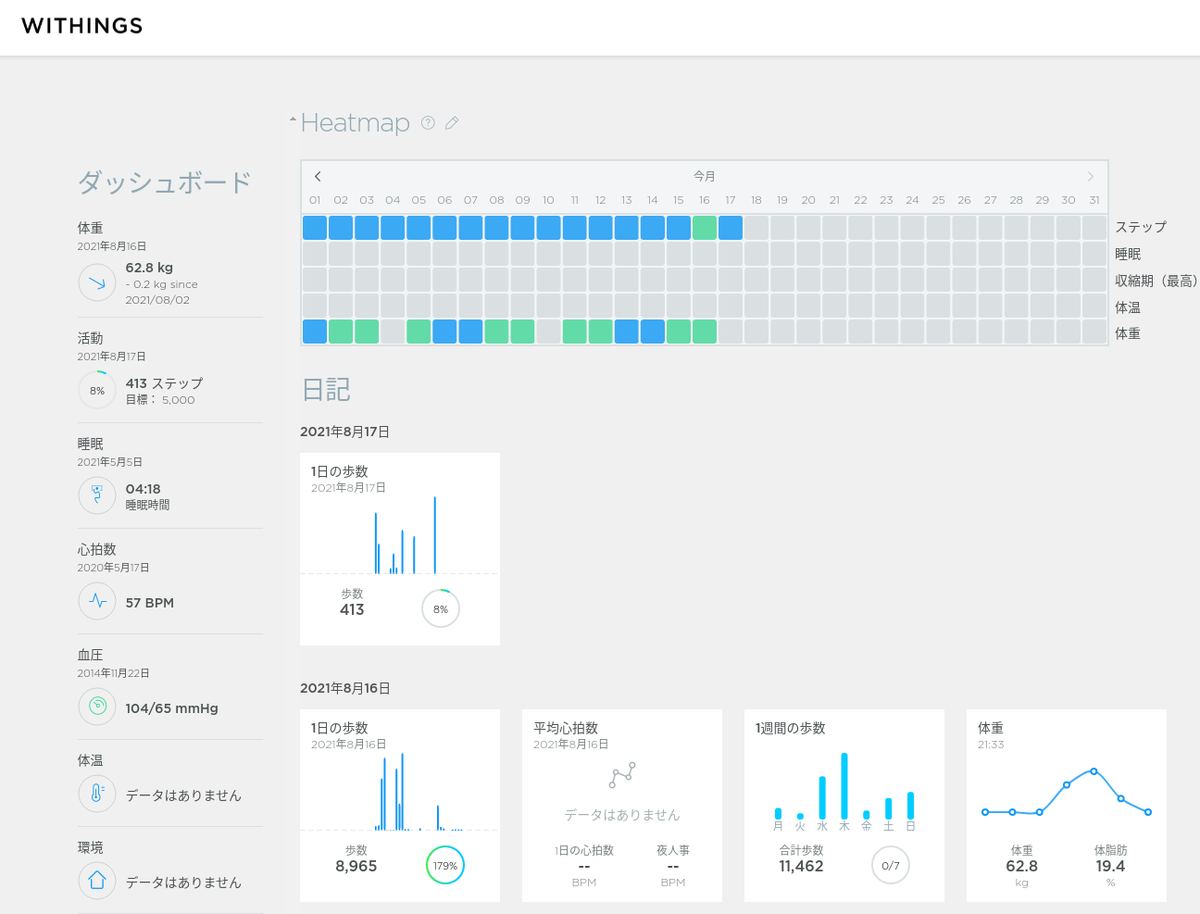
Task: Click the 2021年8月17日 diary date header
Action: pos(345,432)
